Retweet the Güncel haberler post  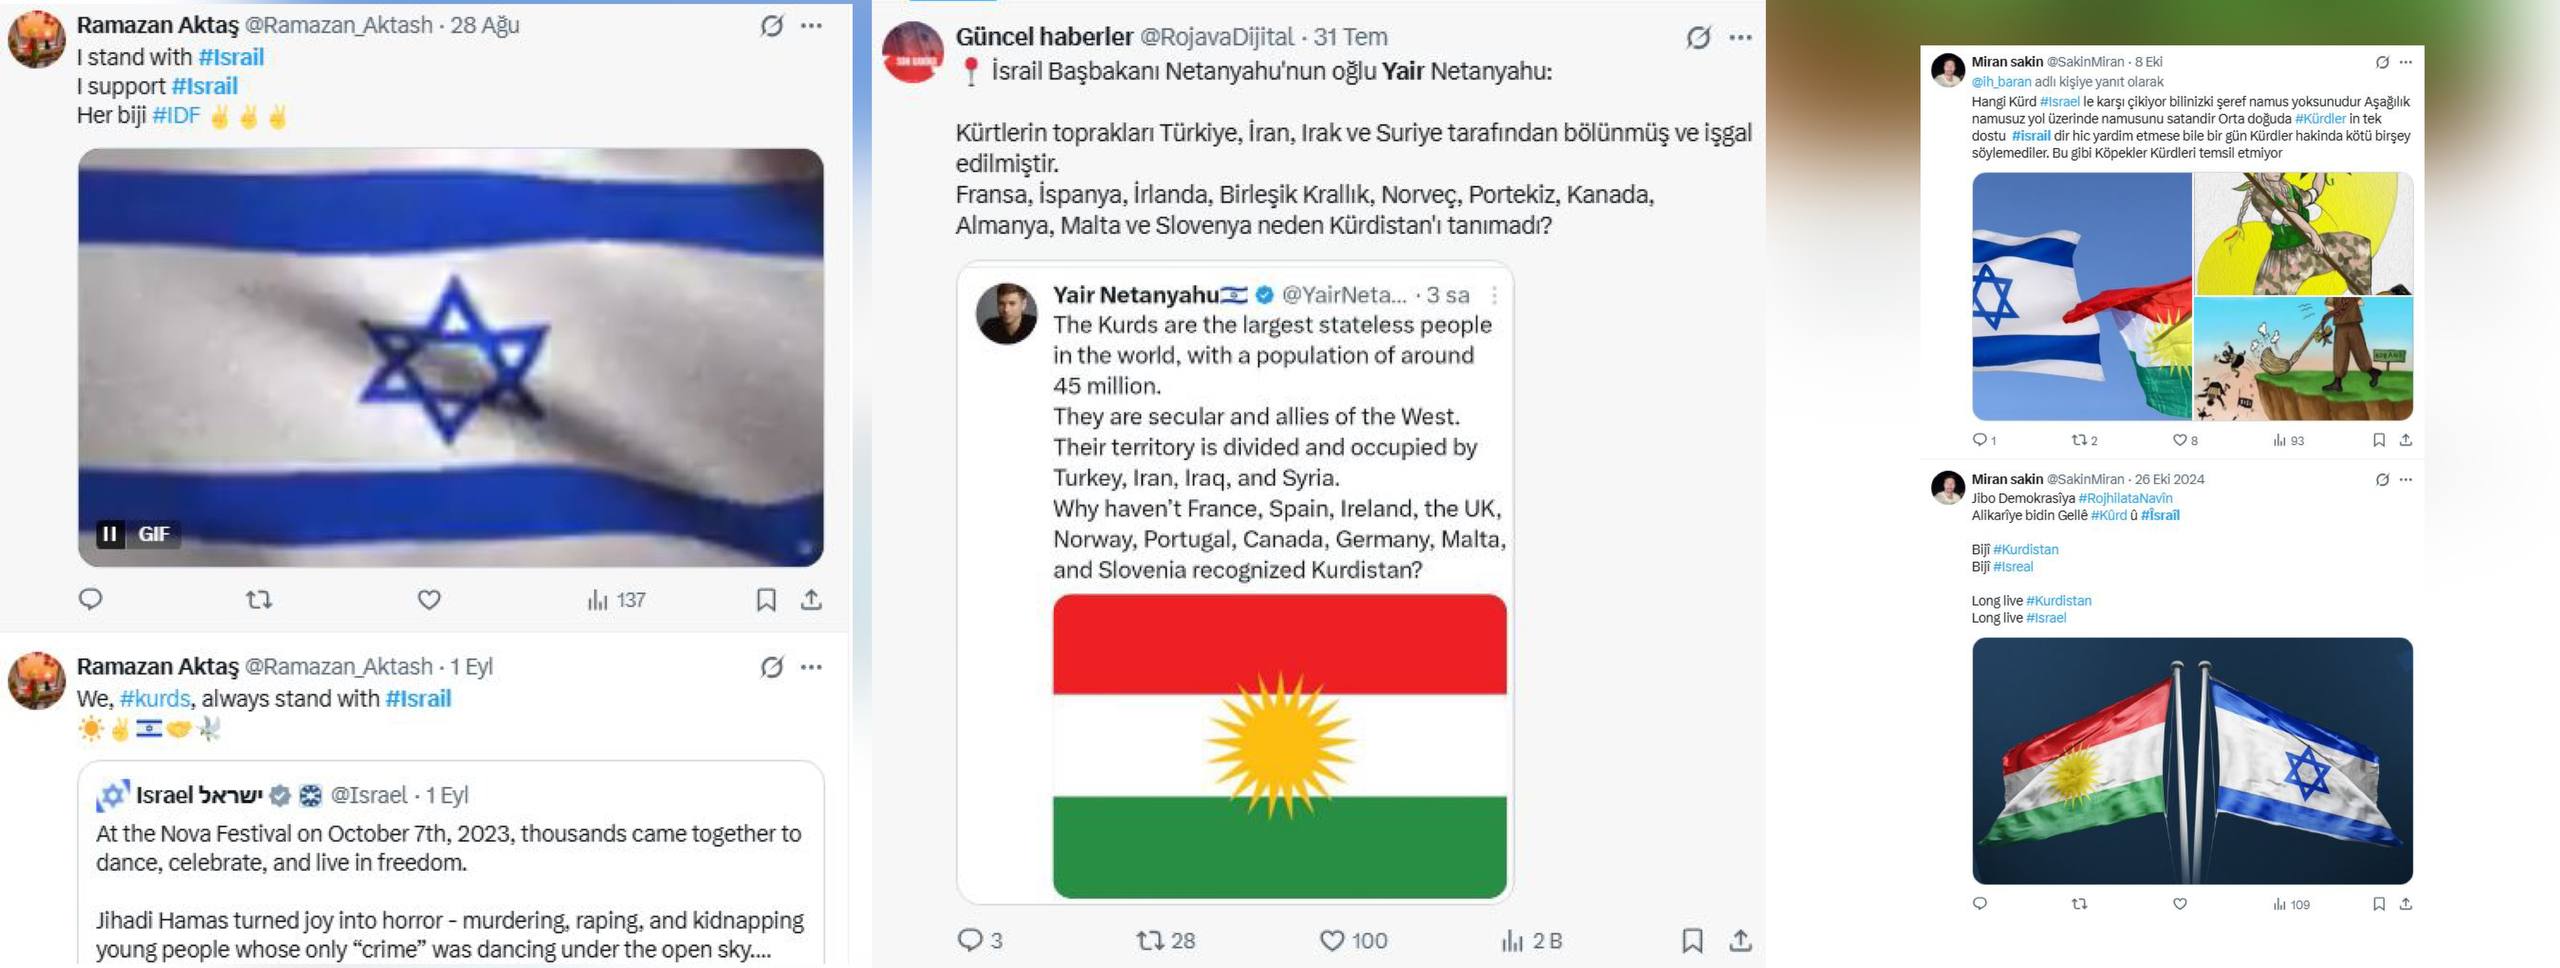[1150, 941]
